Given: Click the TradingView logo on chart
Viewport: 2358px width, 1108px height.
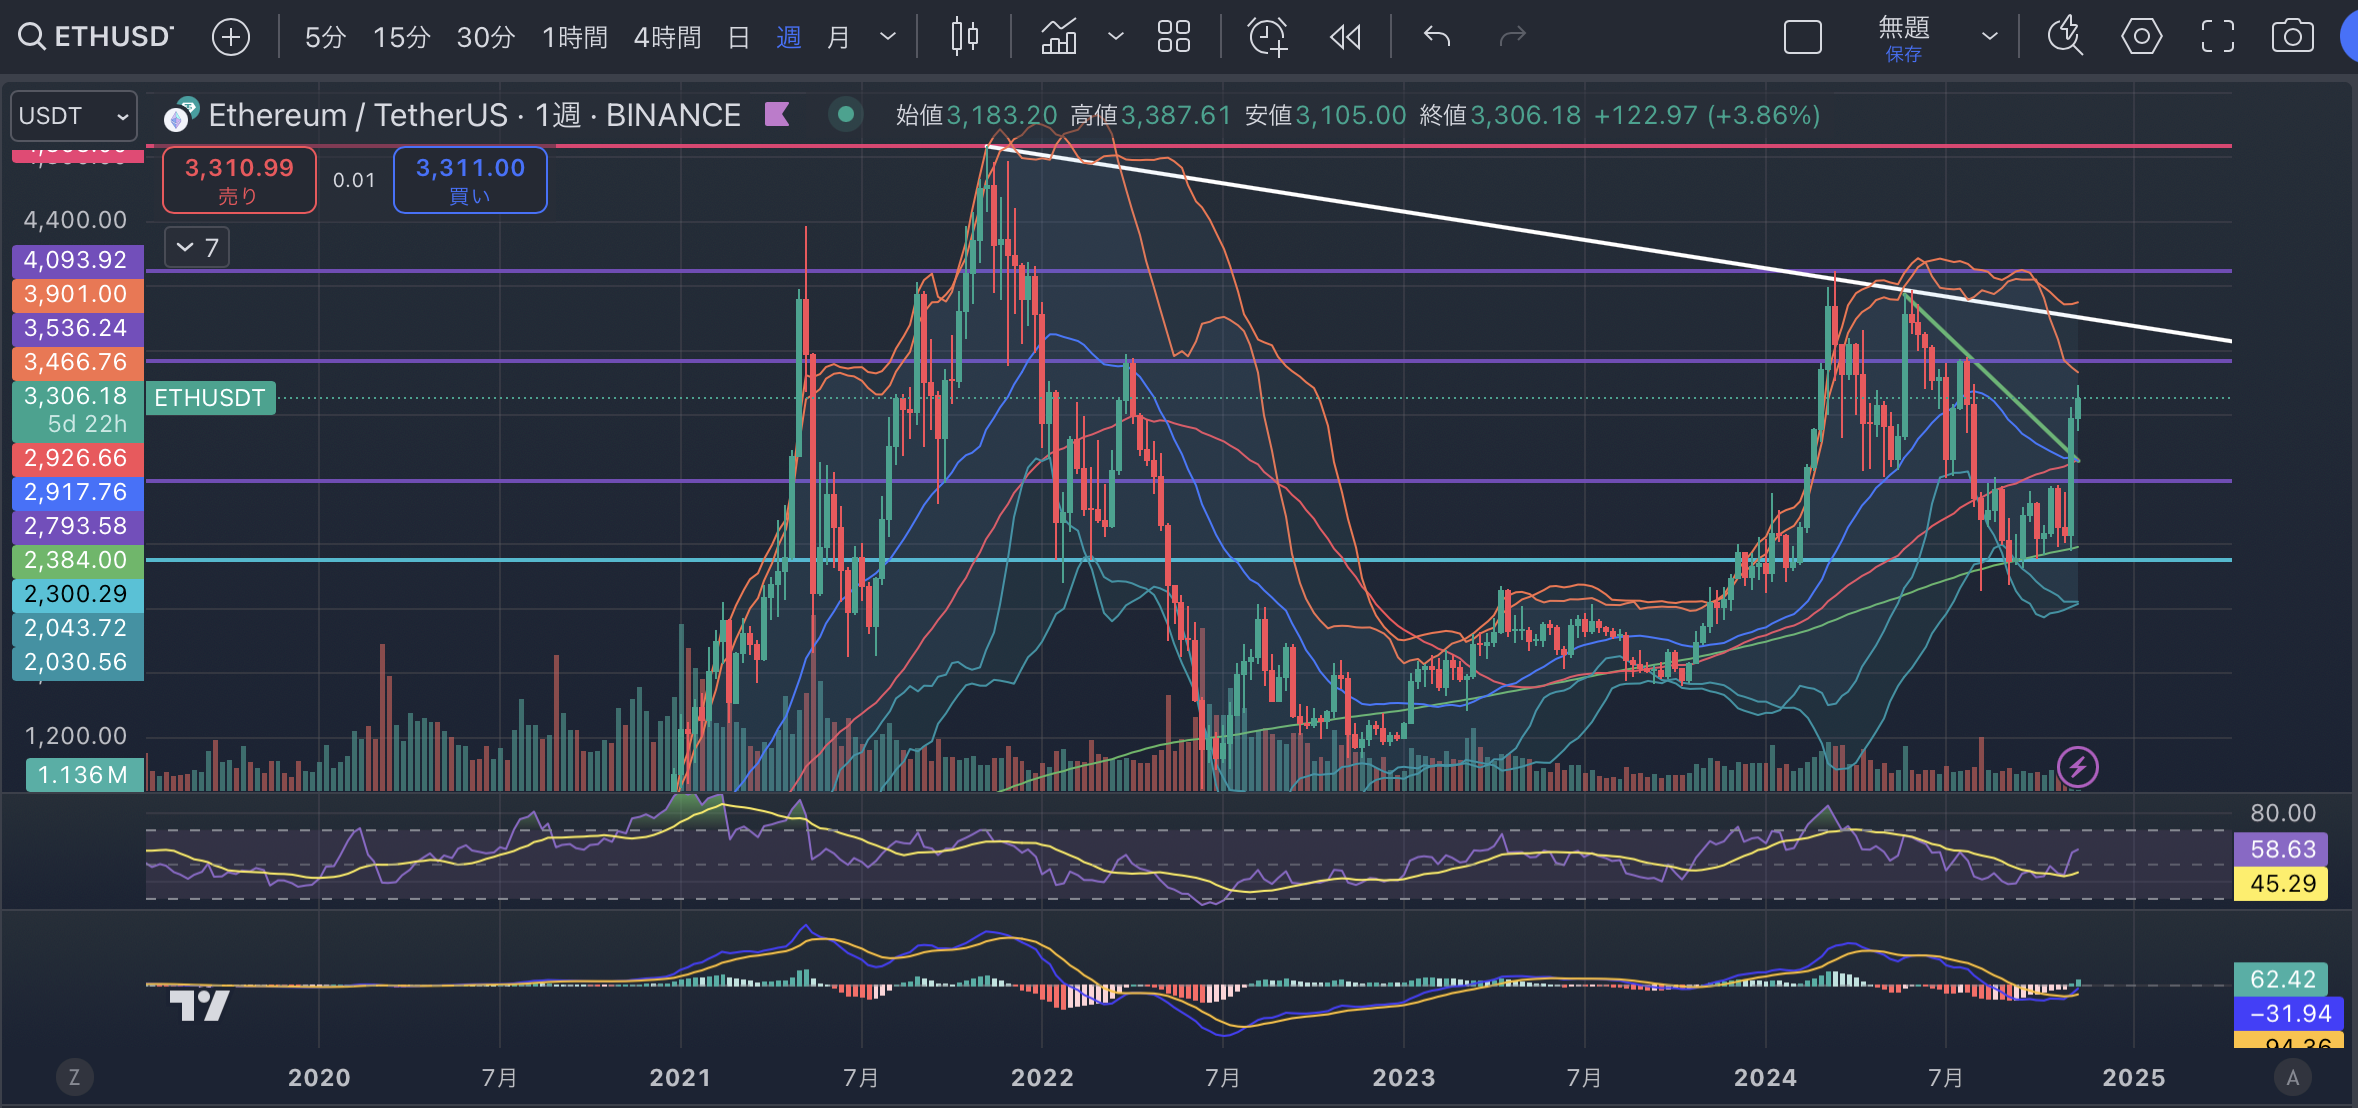Looking at the screenshot, I should (199, 1005).
